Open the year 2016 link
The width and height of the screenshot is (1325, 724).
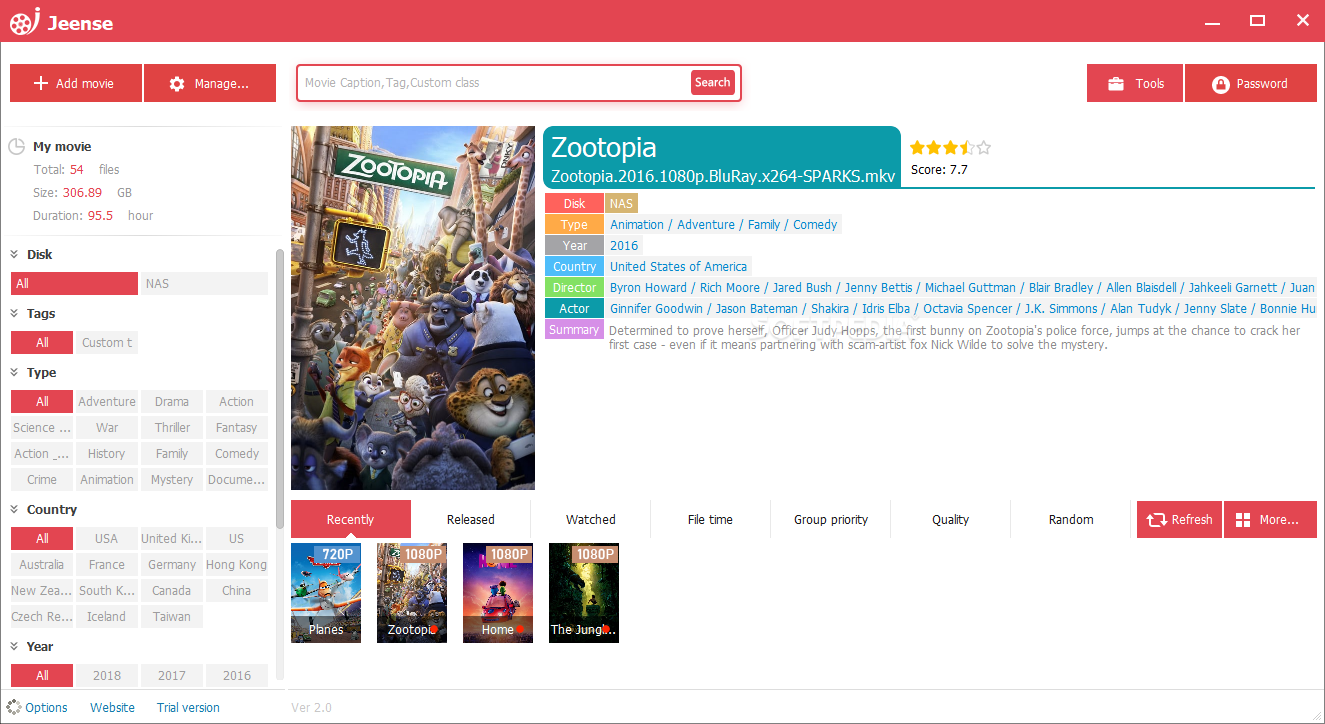pyautogui.click(x=624, y=246)
